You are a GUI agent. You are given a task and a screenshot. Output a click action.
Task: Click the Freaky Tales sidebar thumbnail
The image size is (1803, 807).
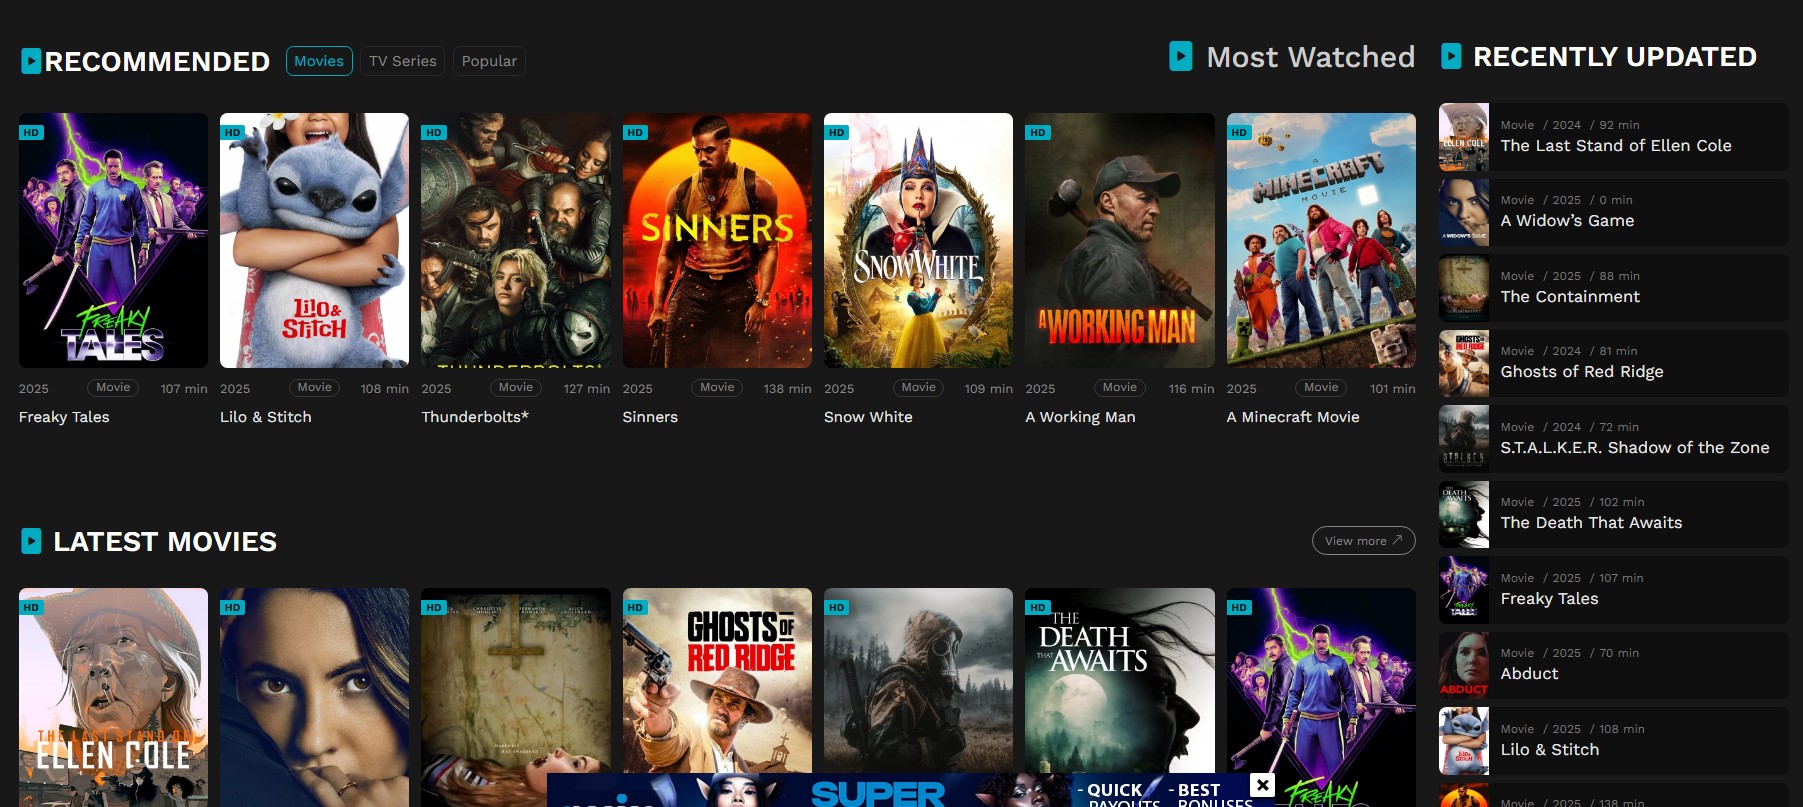tap(1464, 590)
